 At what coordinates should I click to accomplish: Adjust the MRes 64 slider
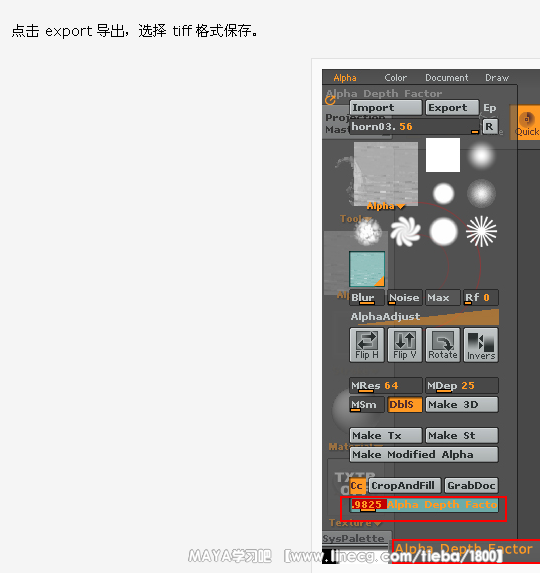pyautogui.click(x=386, y=386)
